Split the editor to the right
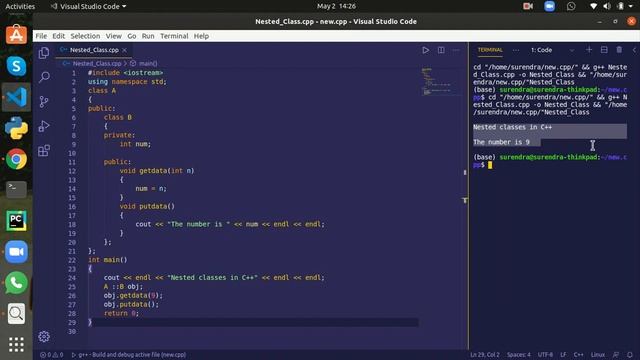Image resolution: width=640 pixels, height=360 pixels. (x=441, y=50)
